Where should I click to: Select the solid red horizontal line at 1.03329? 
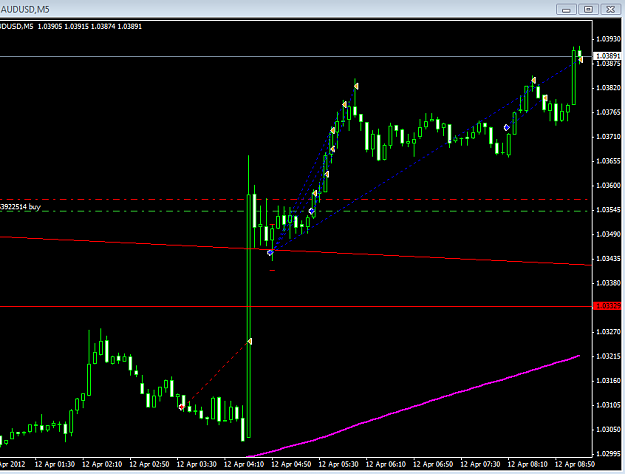point(296,306)
